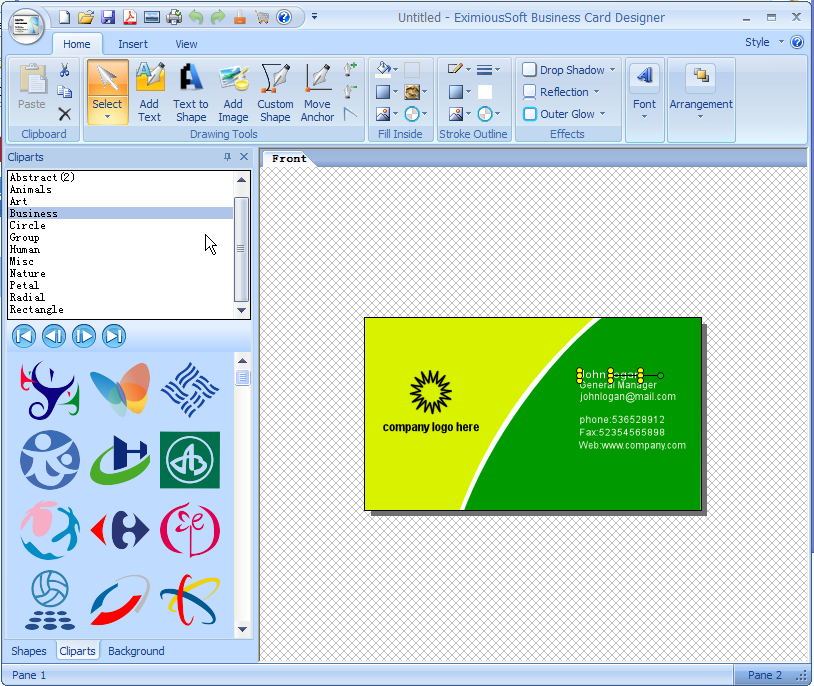Open the Background panel tab

[136, 651]
